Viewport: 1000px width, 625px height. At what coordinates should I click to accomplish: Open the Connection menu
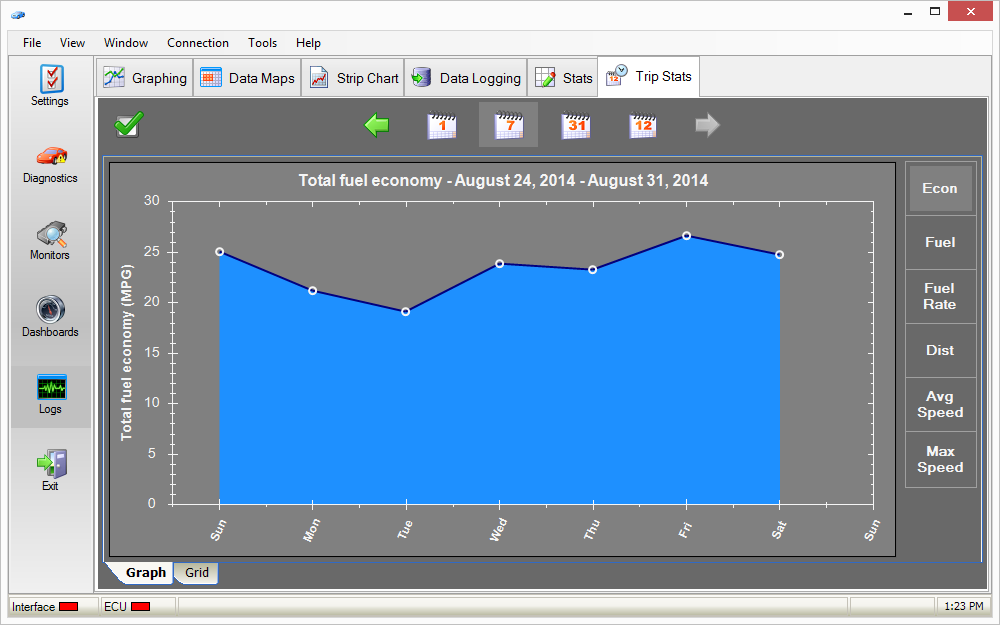click(198, 43)
